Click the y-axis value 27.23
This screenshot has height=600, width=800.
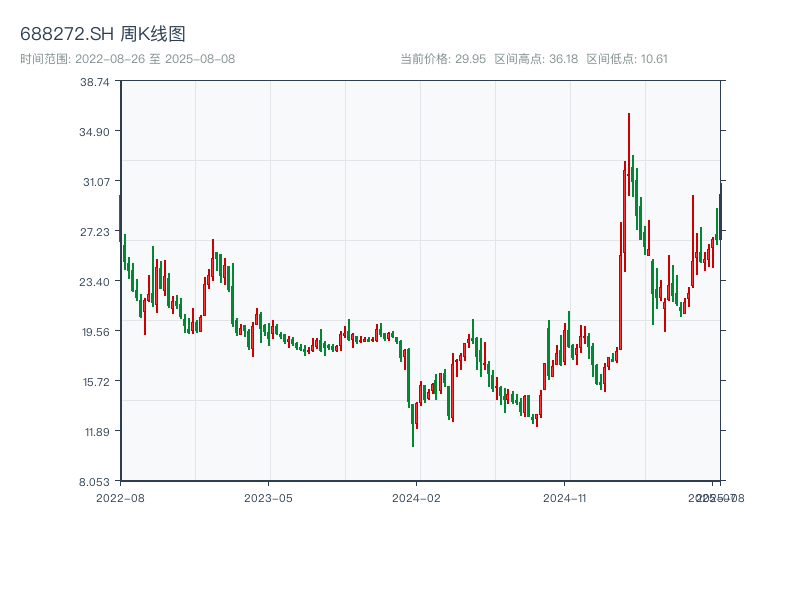(x=95, y=233)
